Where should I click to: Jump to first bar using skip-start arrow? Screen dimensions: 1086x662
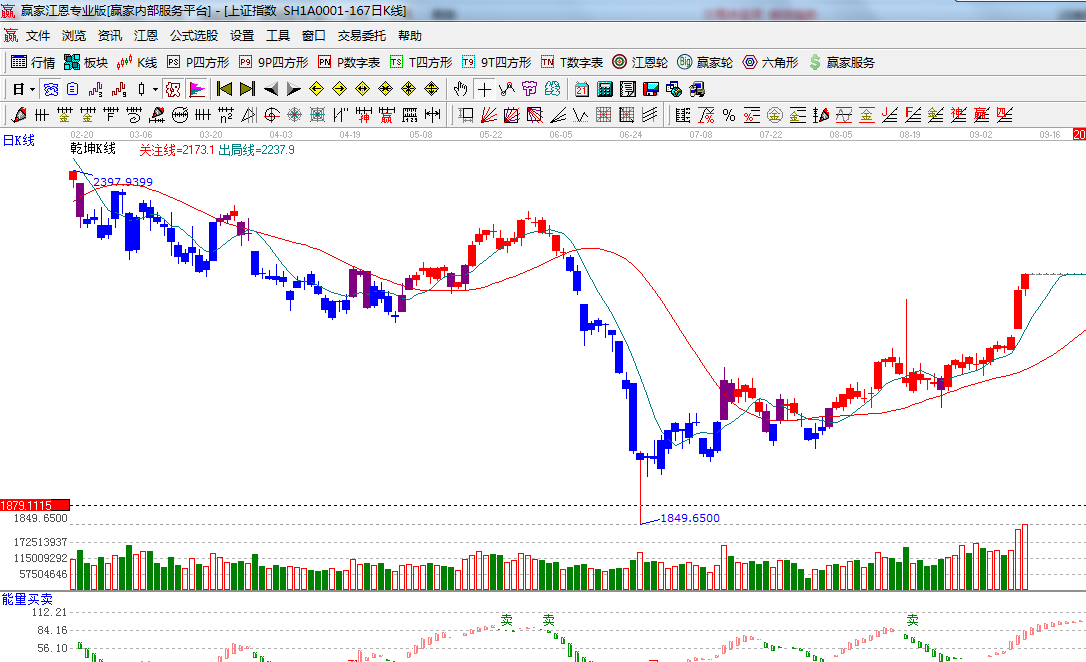(224, 89)
